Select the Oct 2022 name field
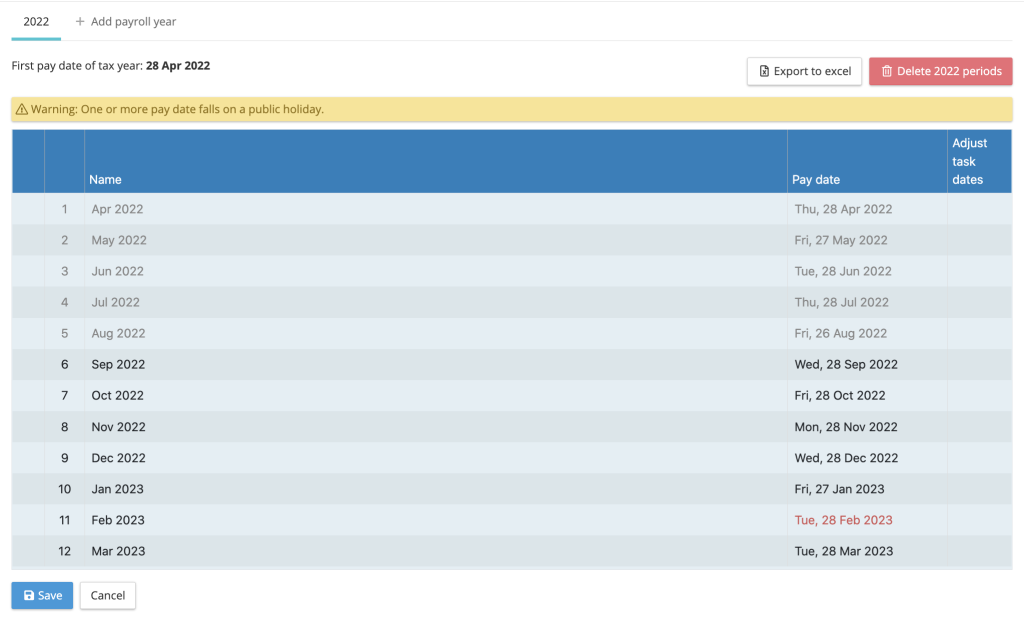The height and width of the screenshot is (618, 1024). point(117,396)
